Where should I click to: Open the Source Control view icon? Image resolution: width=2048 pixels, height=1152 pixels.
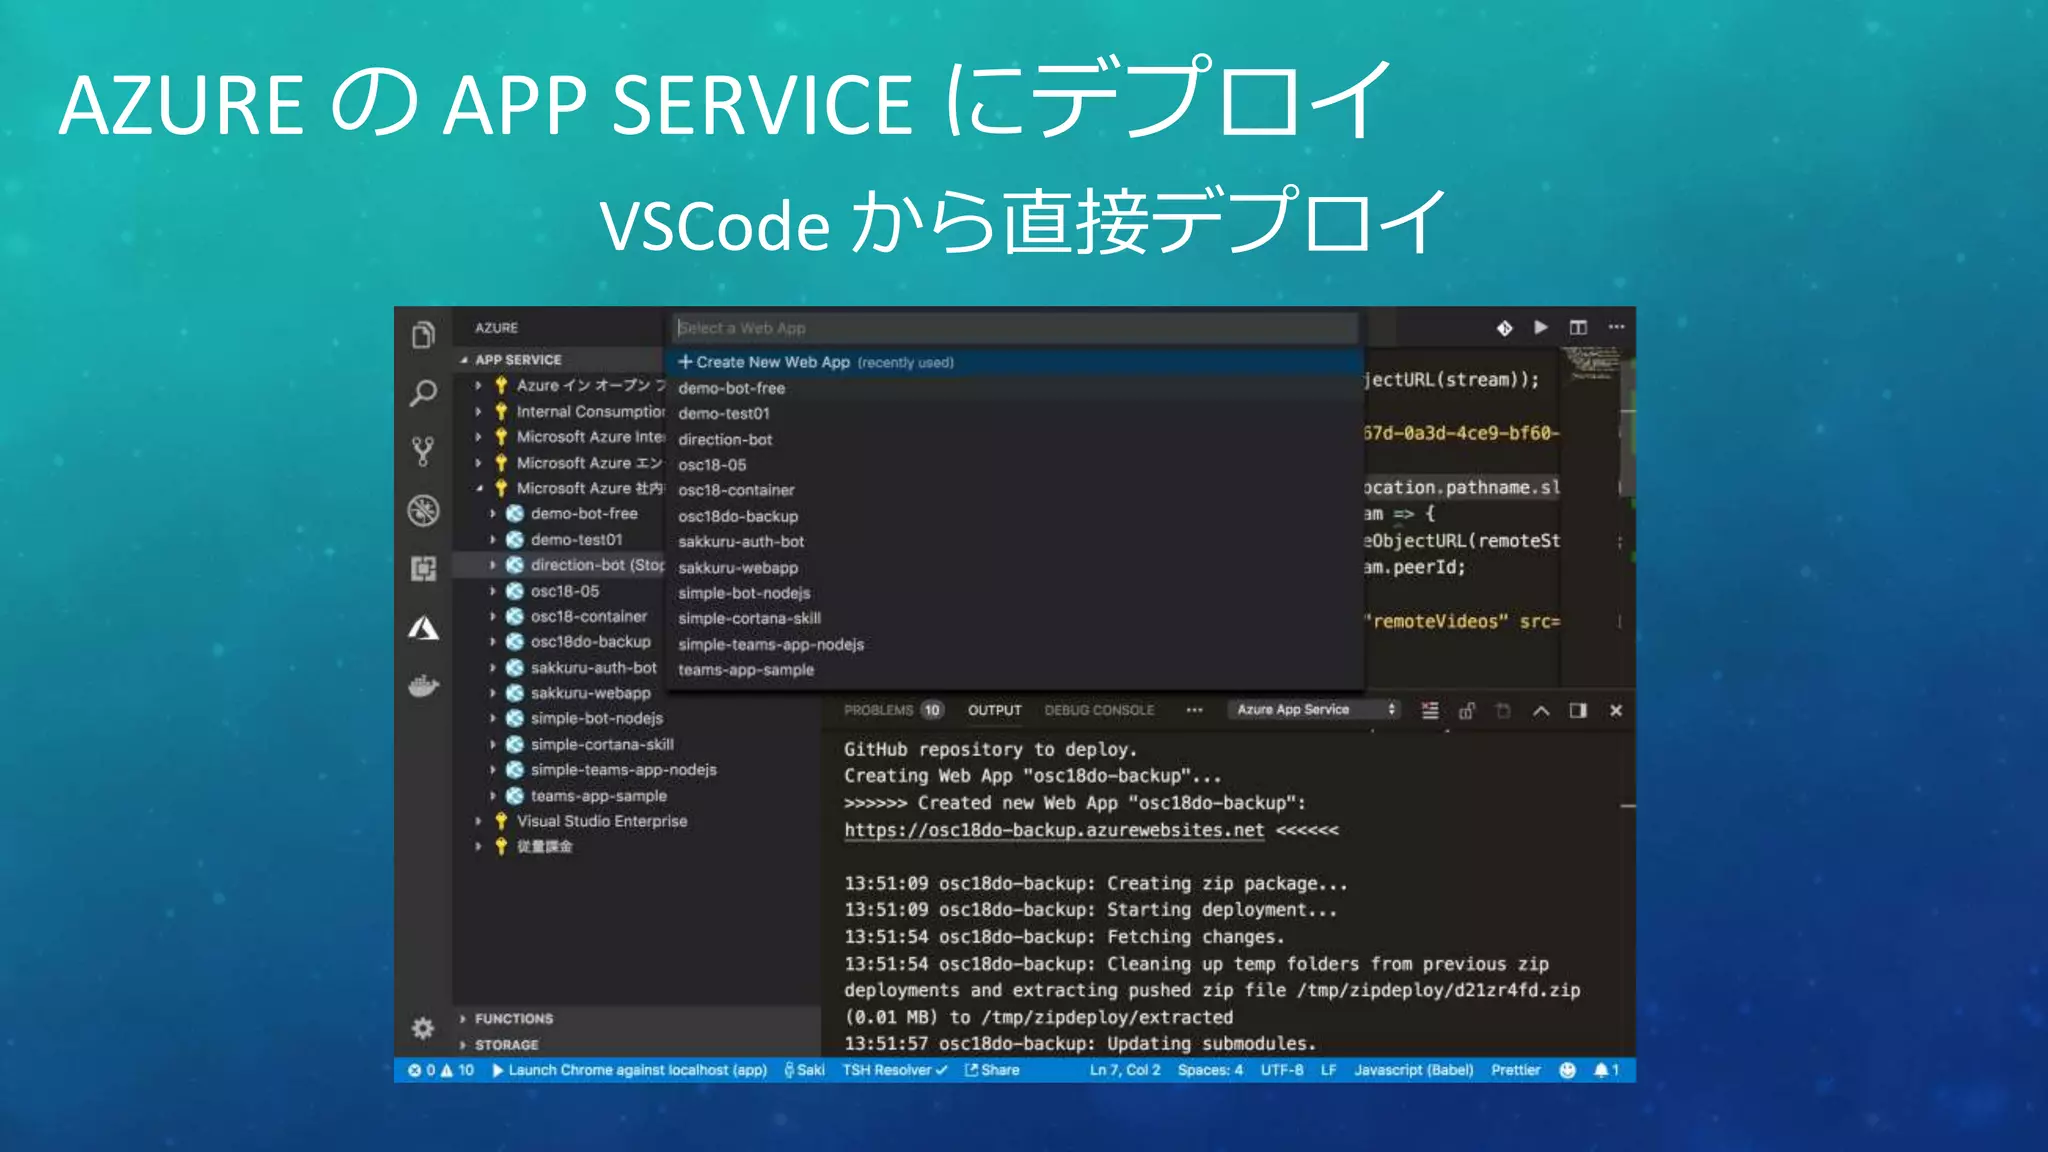[x=424, y=452]
